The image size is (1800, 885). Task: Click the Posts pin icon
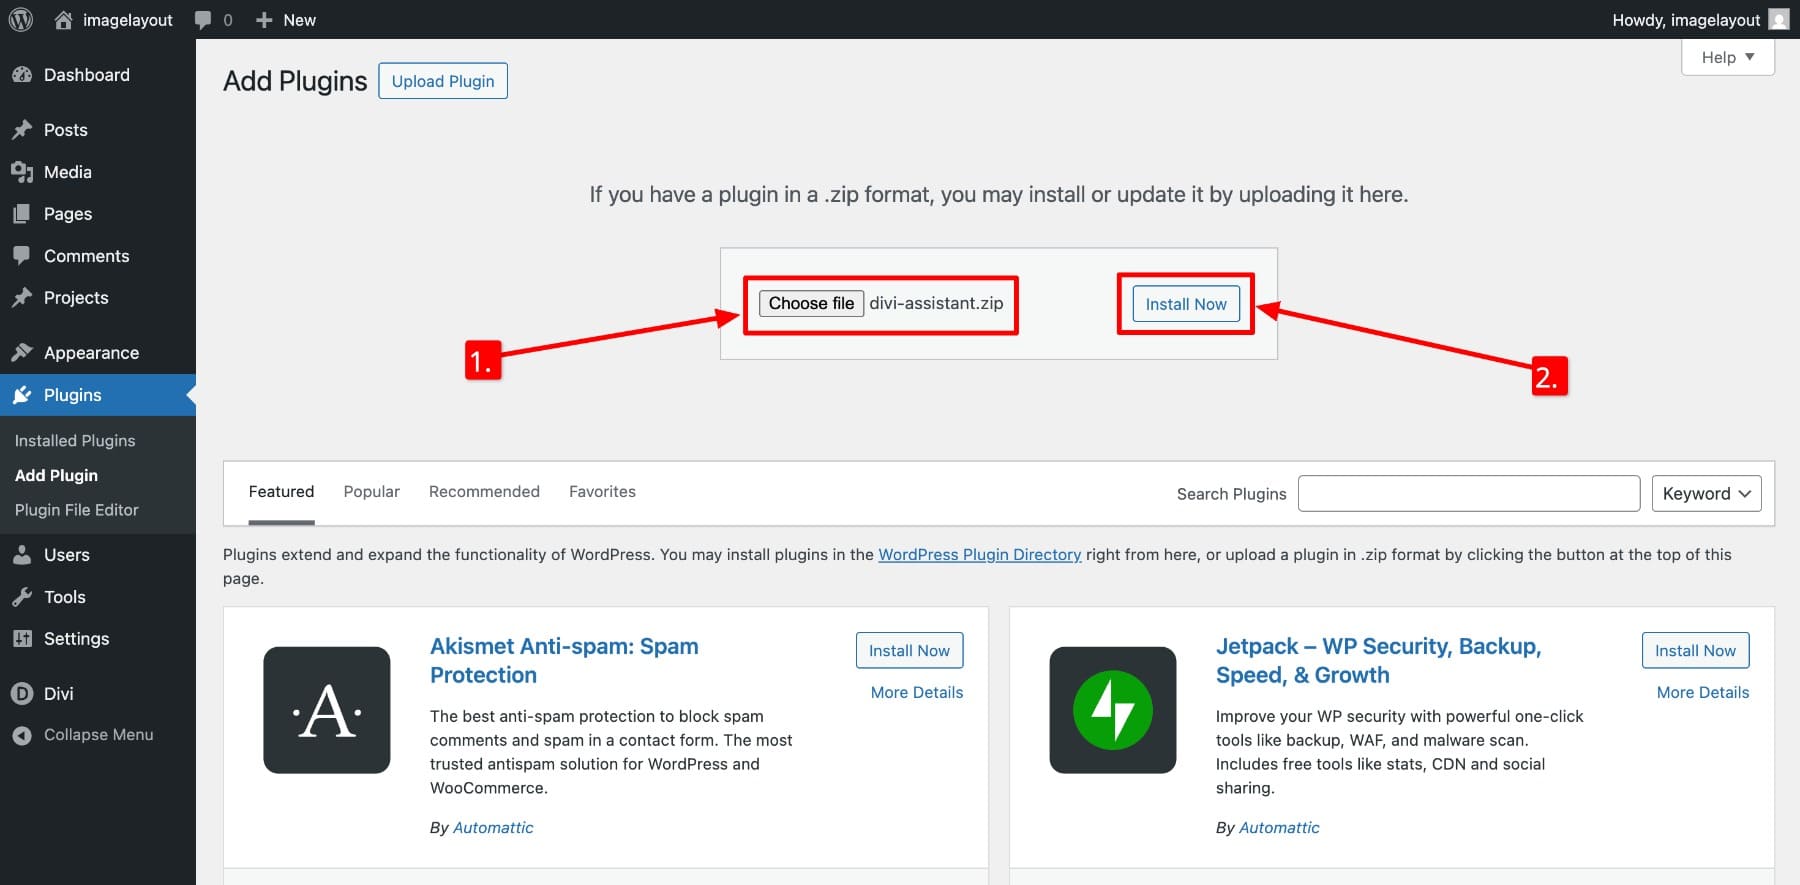[x=22, y=130]
